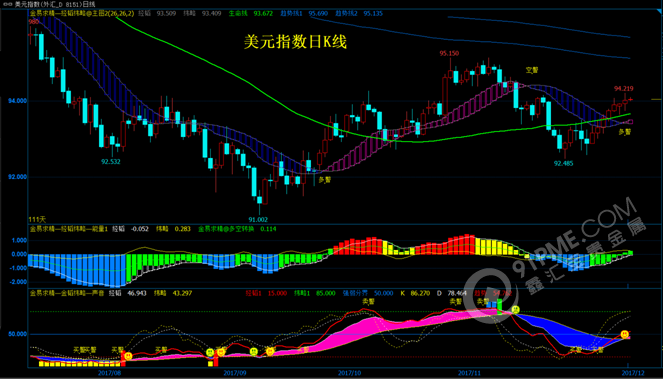Screen dimensions: 664x380
Task: Select the 2017/10 date marker on the time axis
Action: coord(349,373)
